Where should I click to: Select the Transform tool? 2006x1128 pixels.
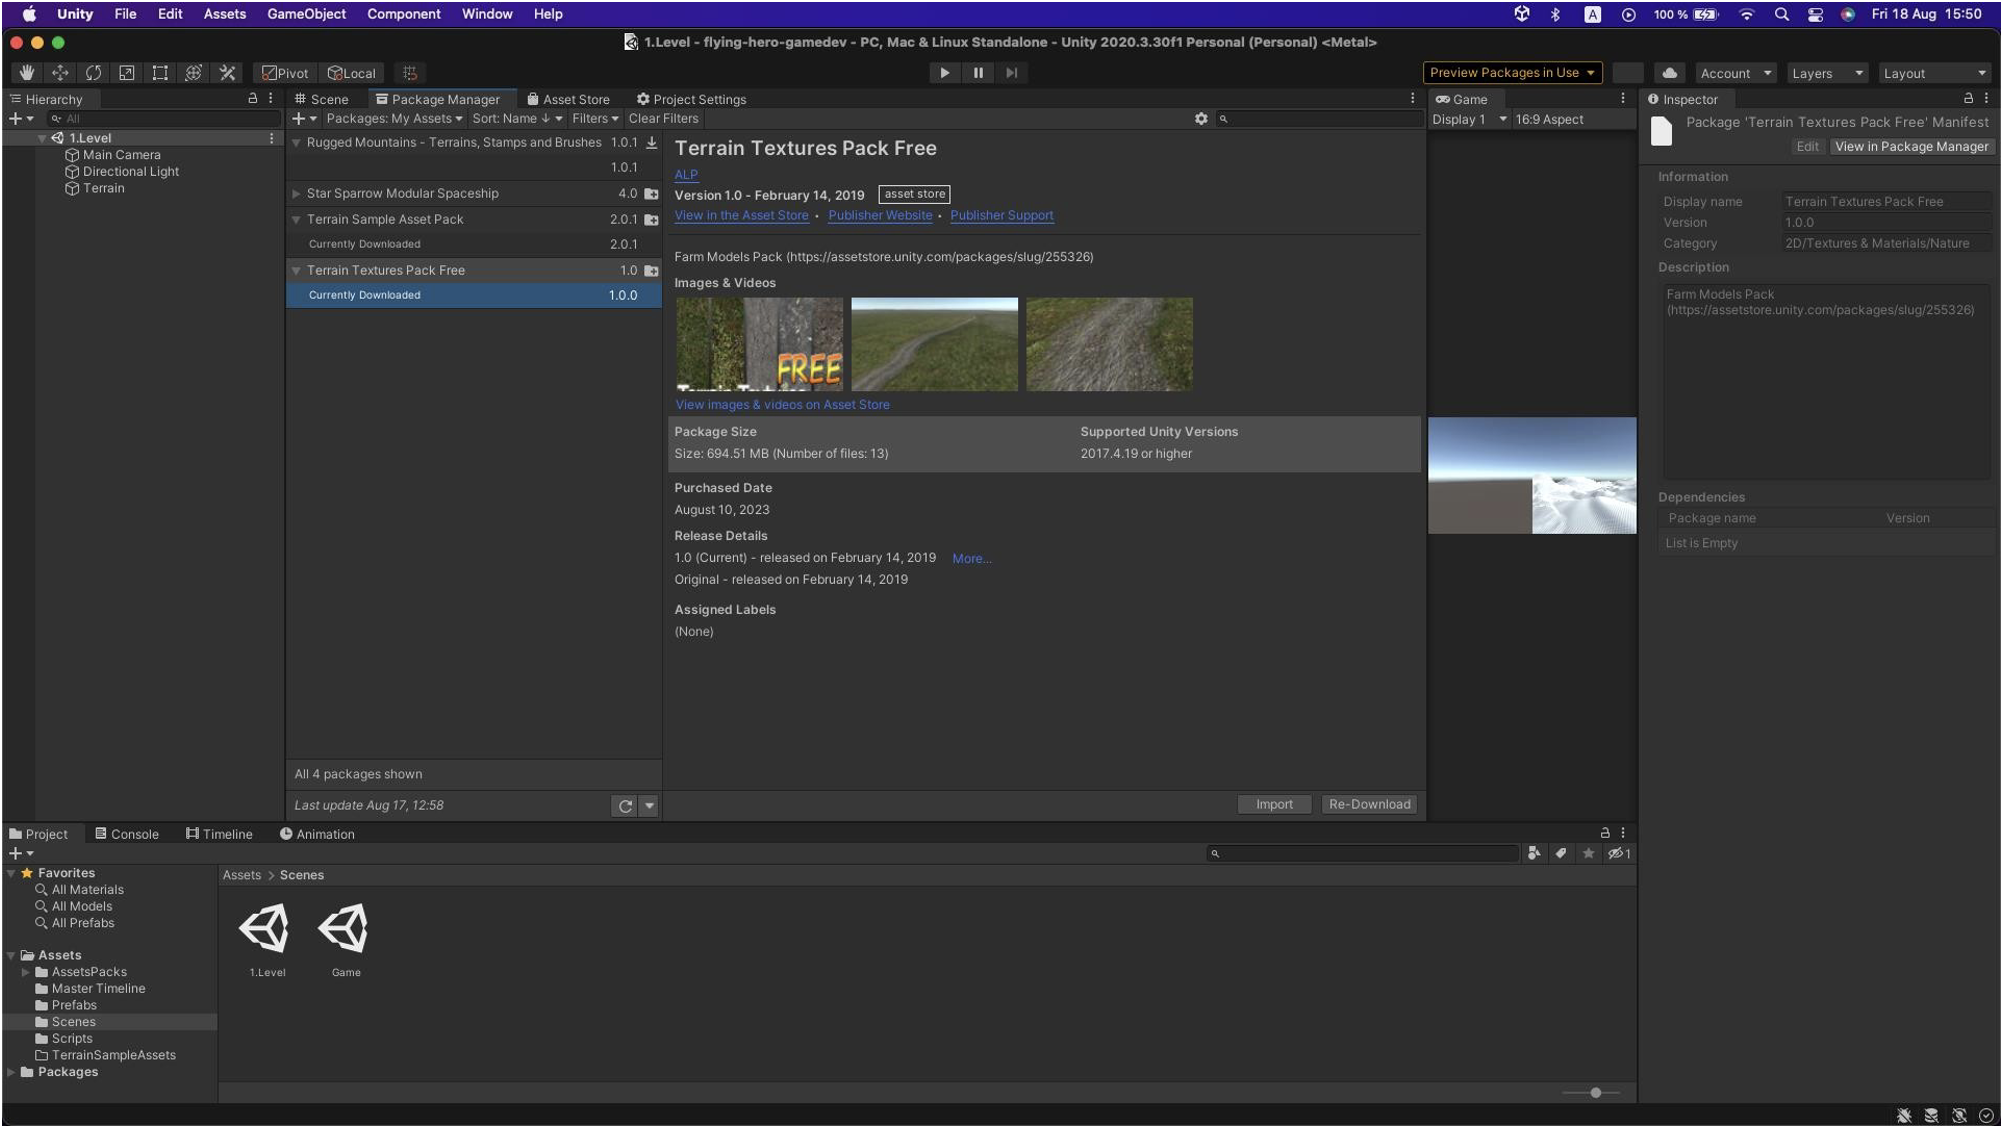(x=193, y=73)
